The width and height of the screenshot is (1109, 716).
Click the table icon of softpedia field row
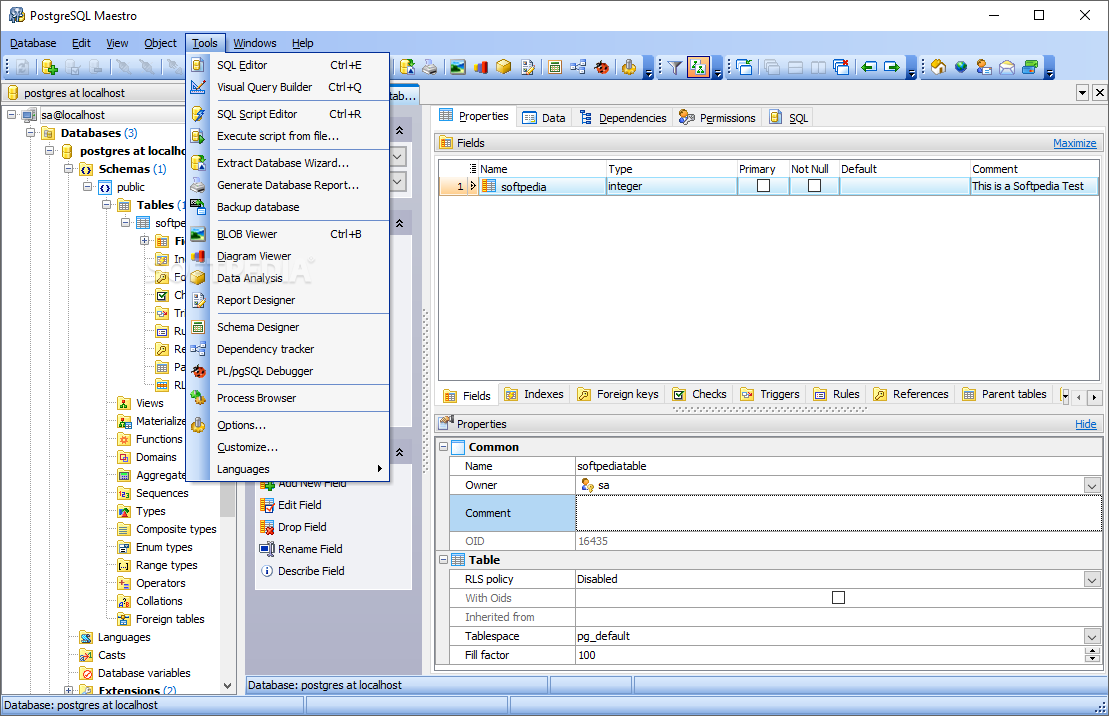pos(489,186)
